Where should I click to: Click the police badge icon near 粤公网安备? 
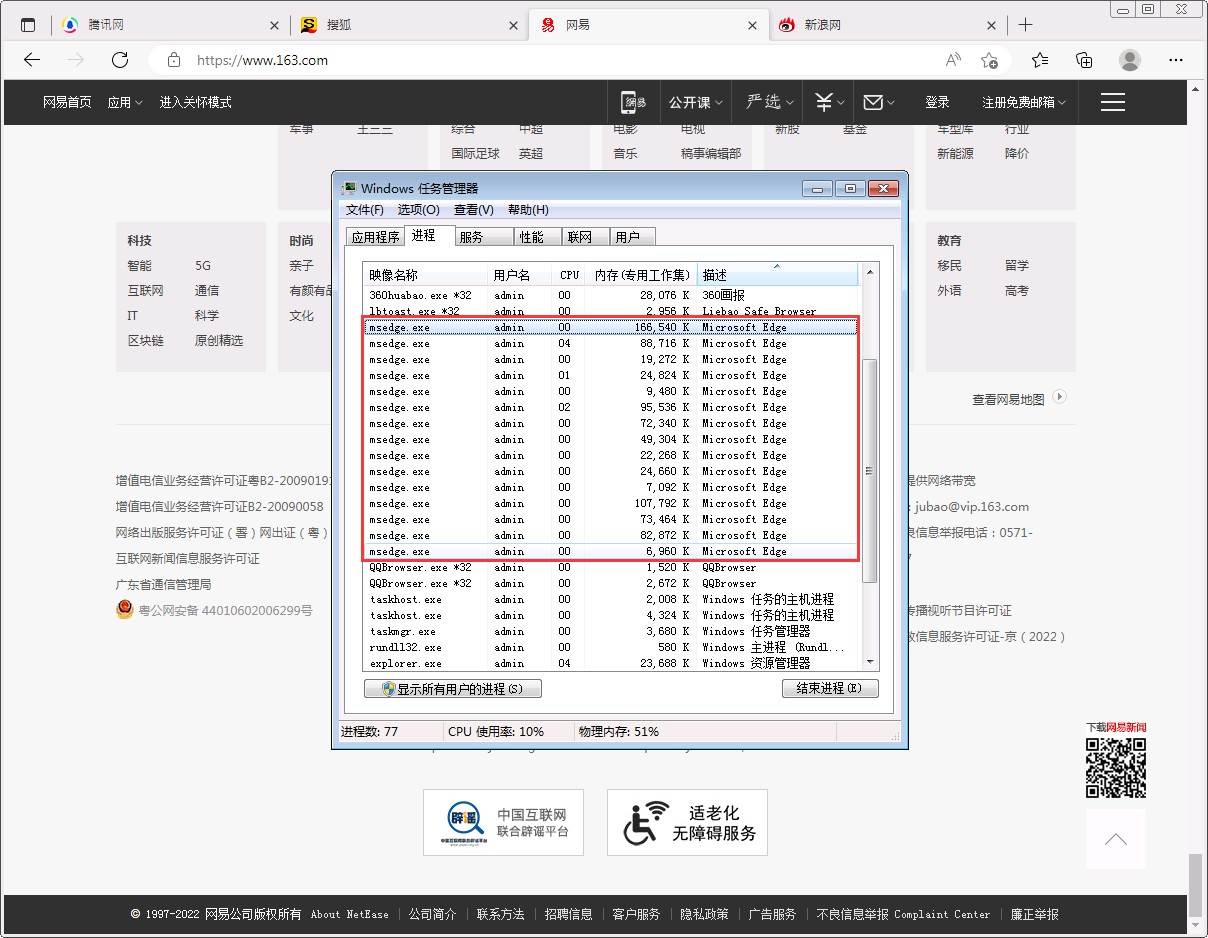[x=124, y=610]
